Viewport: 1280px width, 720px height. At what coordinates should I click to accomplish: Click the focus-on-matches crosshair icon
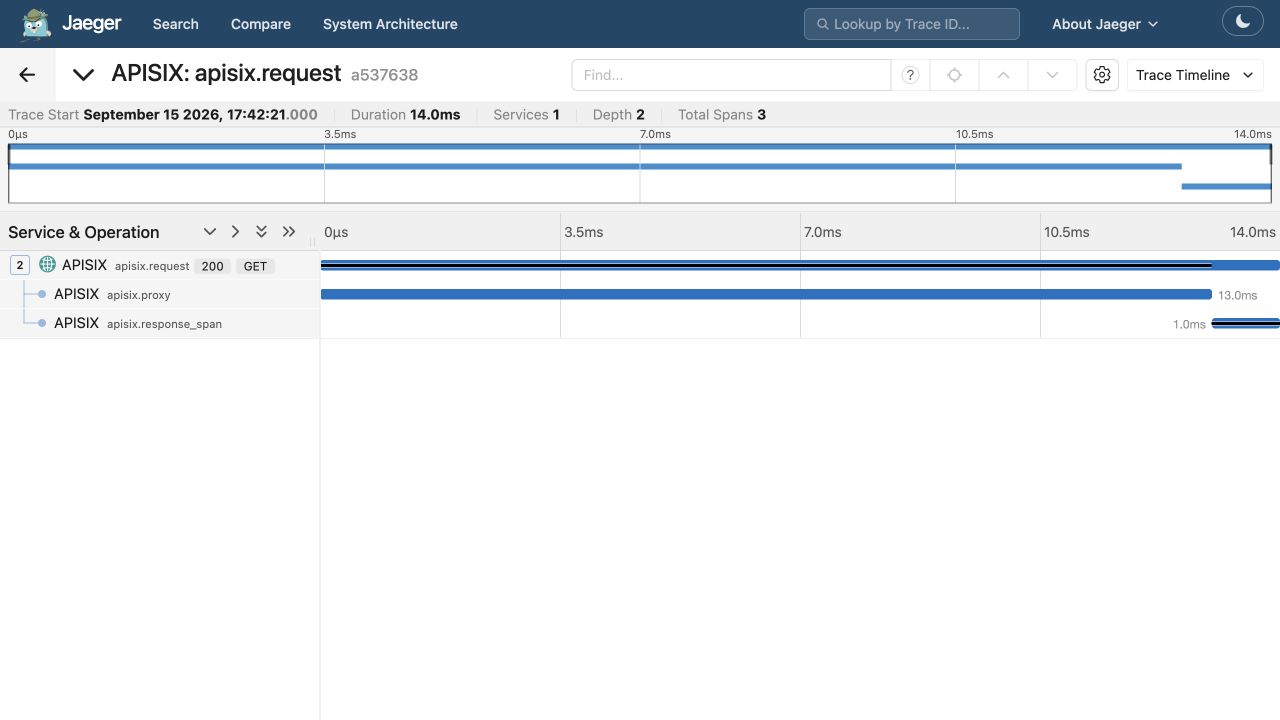click(954, 75)
